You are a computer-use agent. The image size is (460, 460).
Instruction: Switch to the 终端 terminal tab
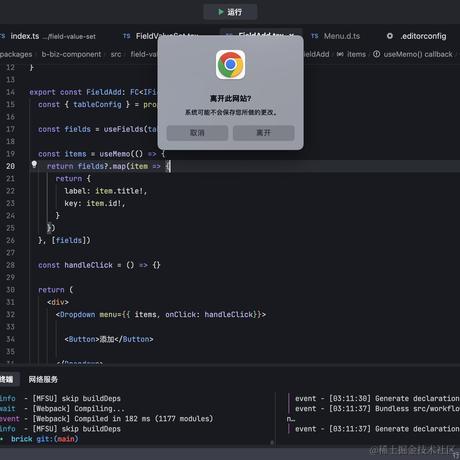coord(7,379)
